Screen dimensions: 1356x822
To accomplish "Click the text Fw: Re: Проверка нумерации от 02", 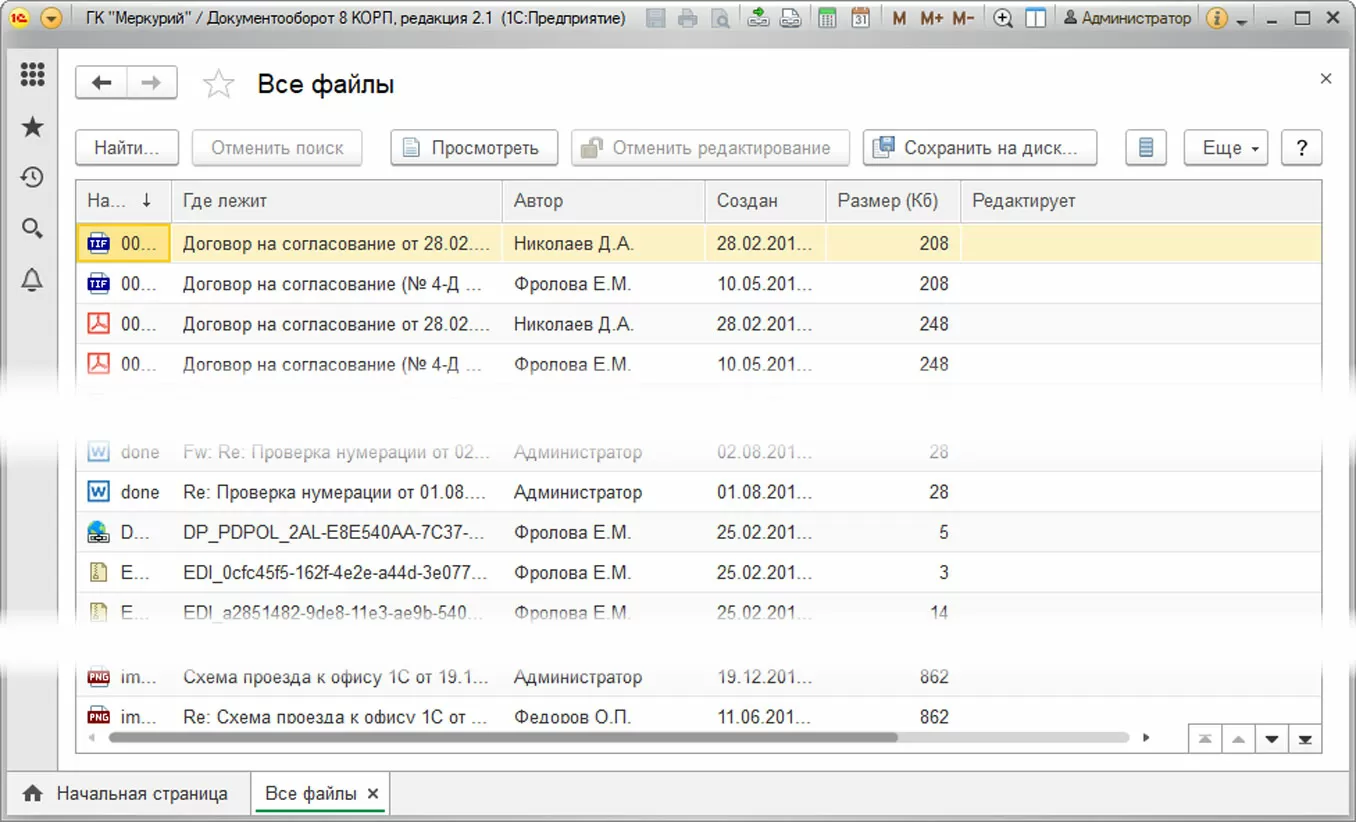I will click(x=337, y=452).
